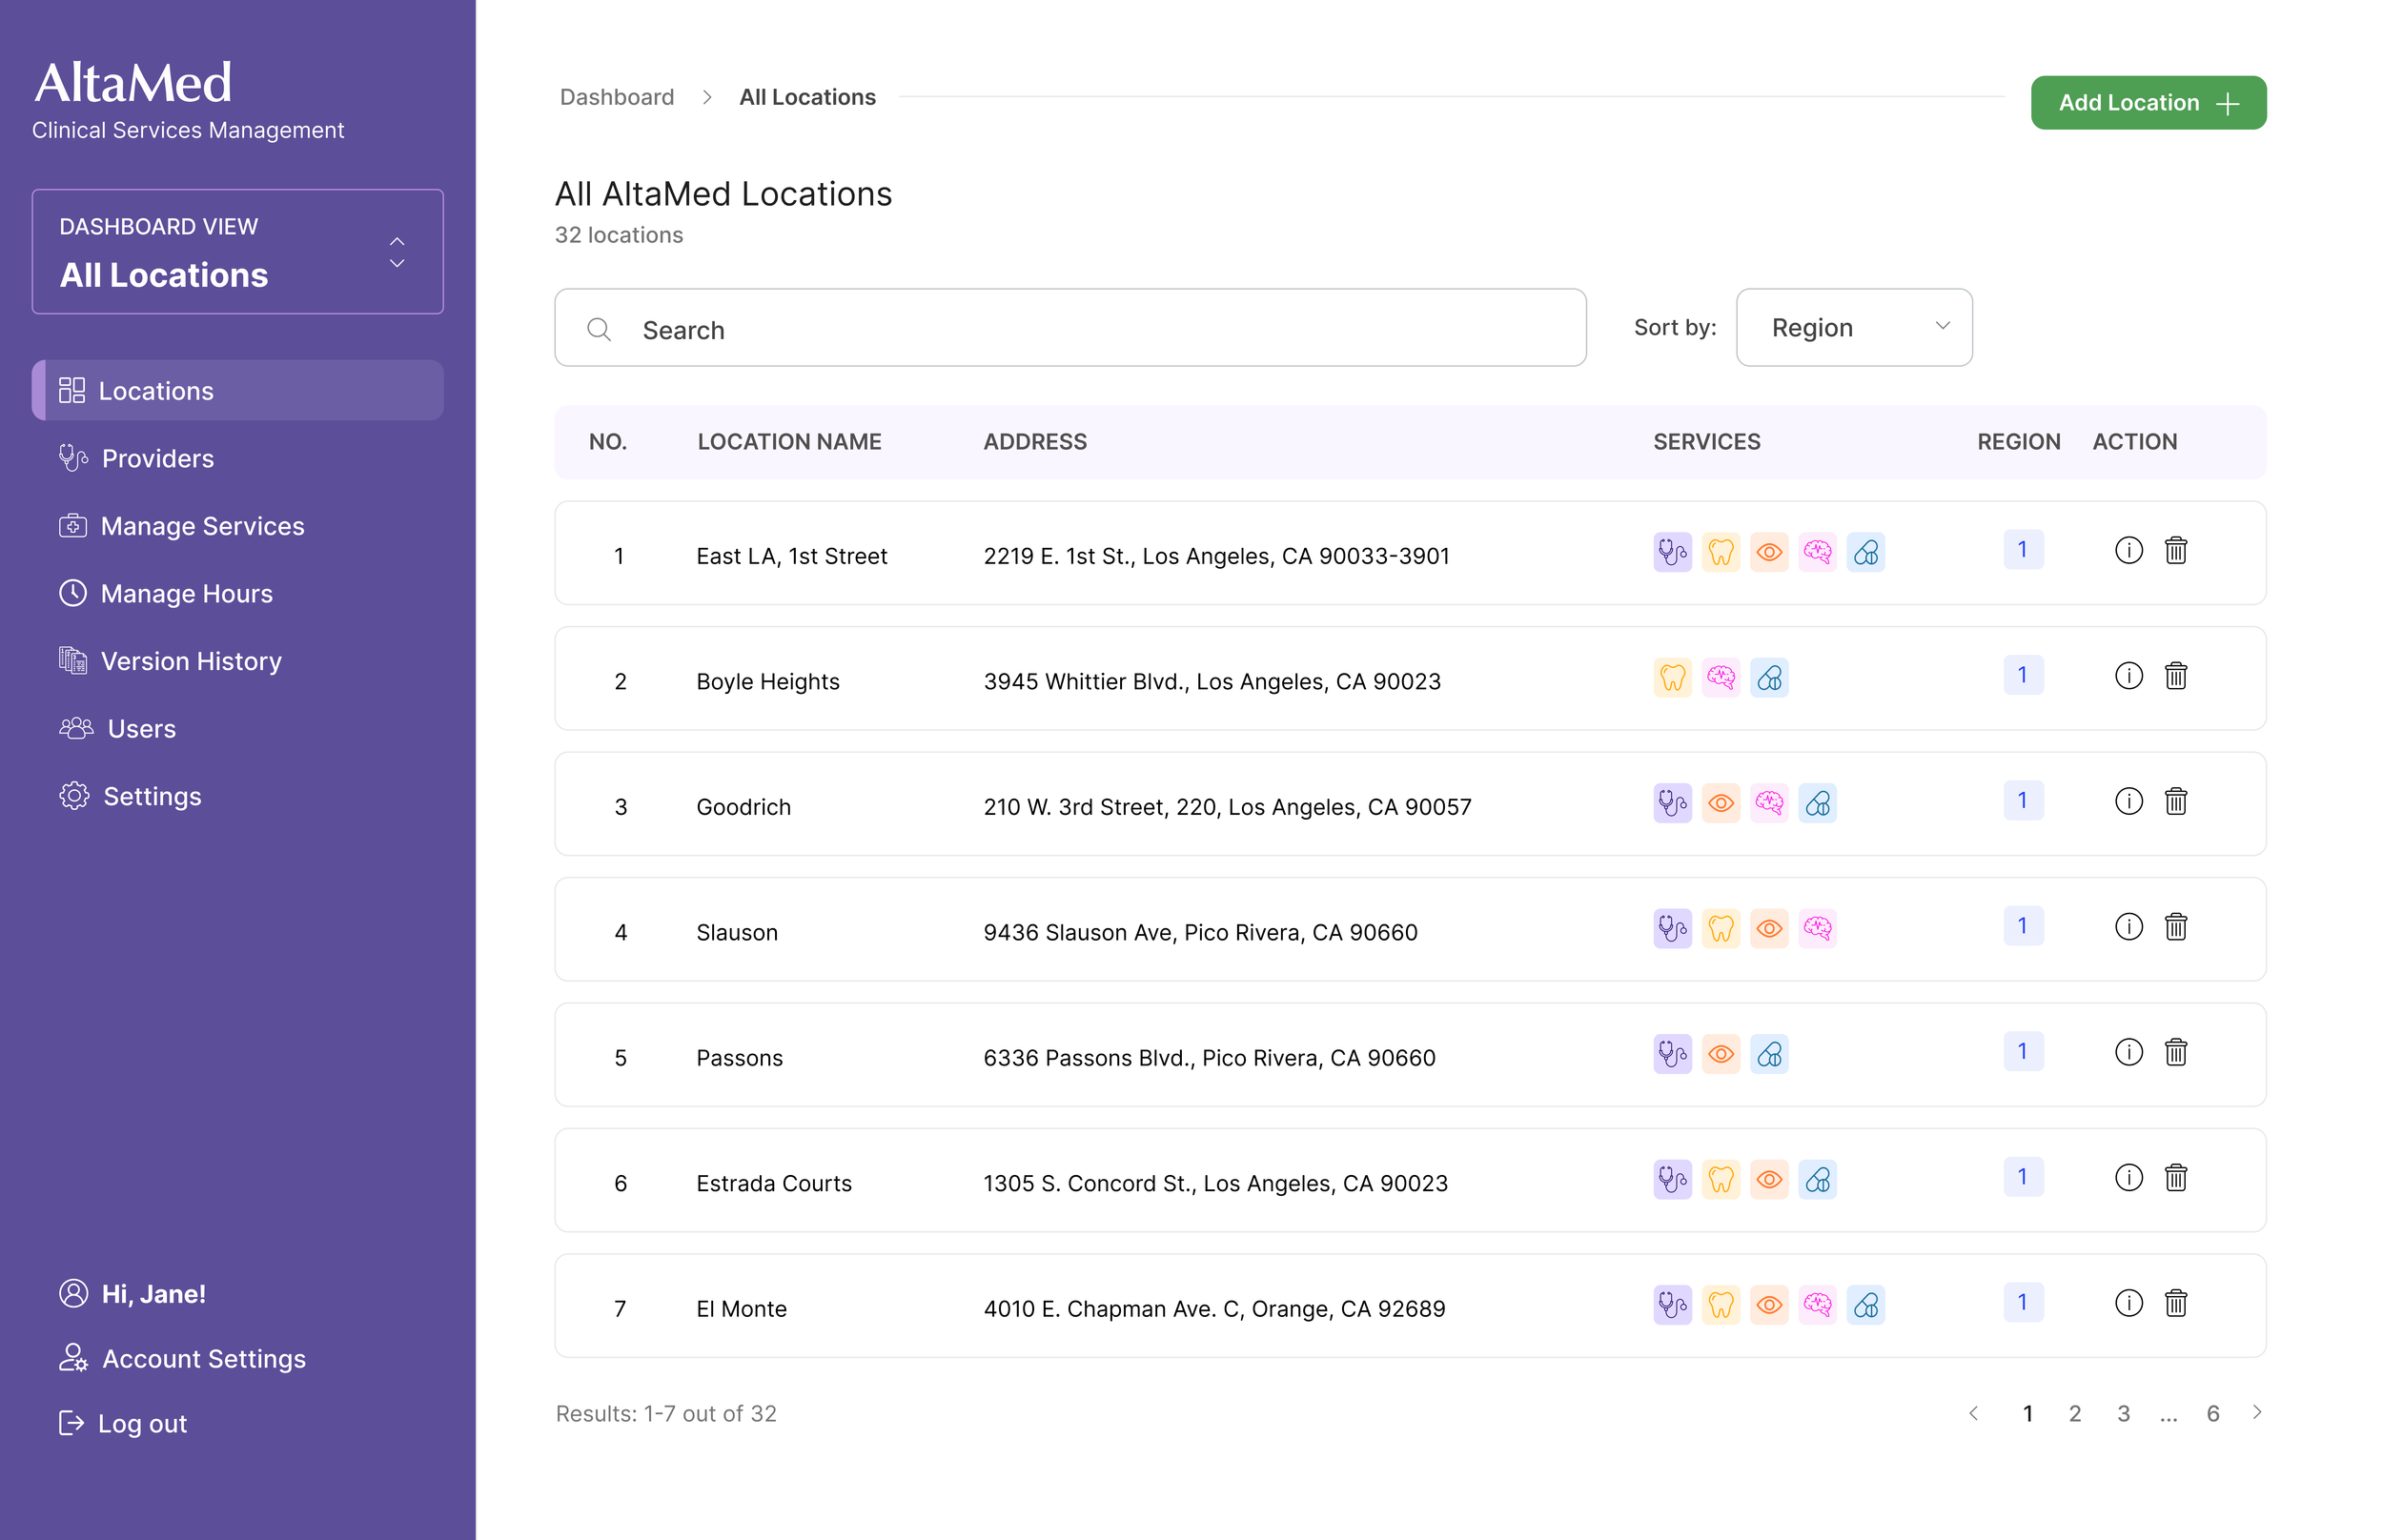Open info for East LA, 1st Street
This screenshot has width=2383, height=1540.
(x=2128, y=550)
